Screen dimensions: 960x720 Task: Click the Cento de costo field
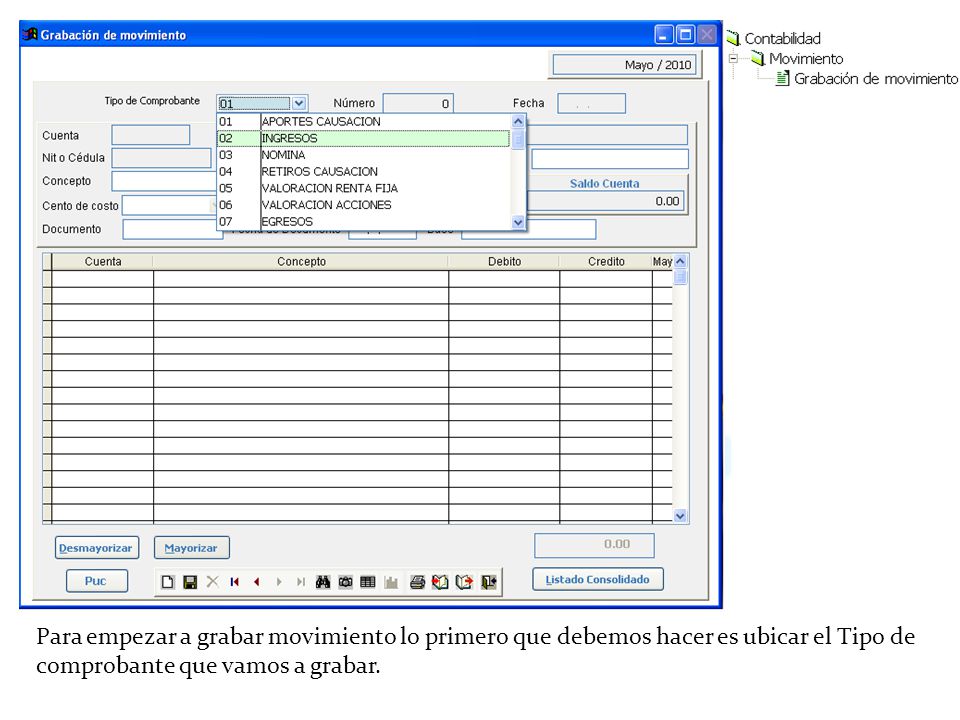[x=169, y=206]
